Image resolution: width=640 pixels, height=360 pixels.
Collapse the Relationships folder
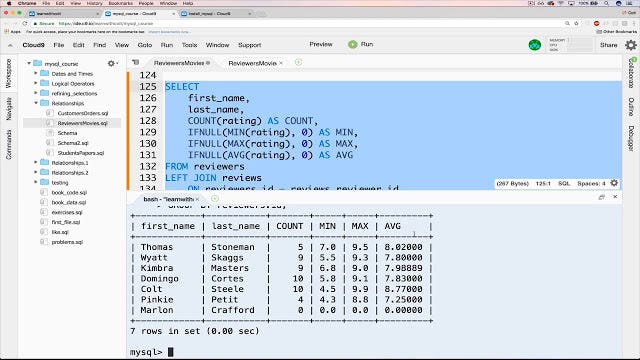36,103
